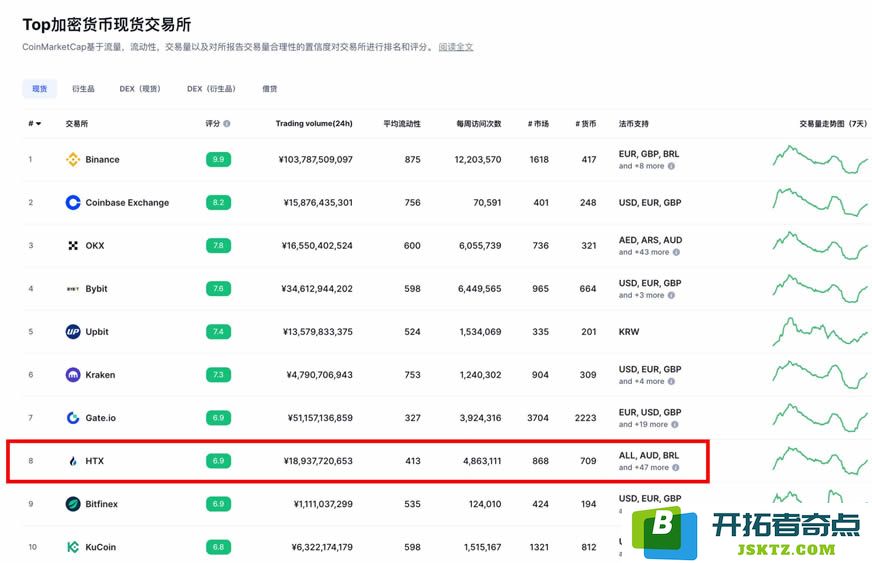Open the Bitfinex exchange name link

(x=102, y=504)
